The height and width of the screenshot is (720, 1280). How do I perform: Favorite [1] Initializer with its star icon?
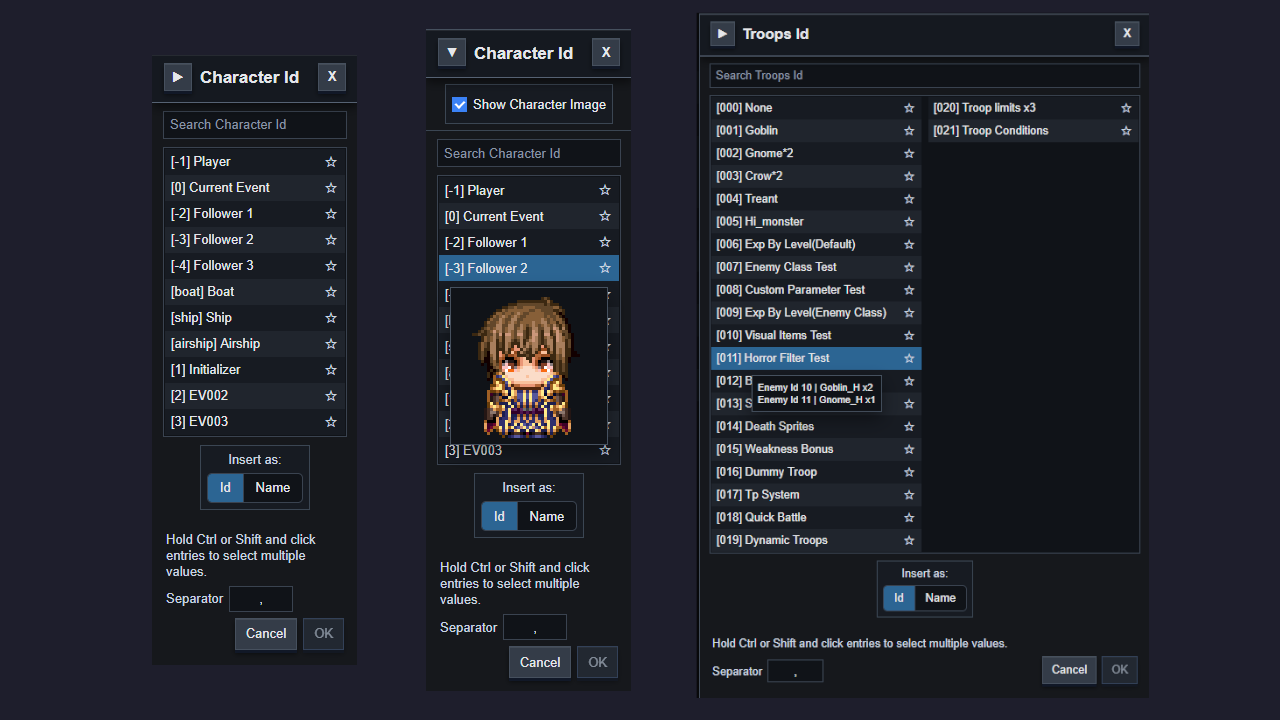[331, 370]
